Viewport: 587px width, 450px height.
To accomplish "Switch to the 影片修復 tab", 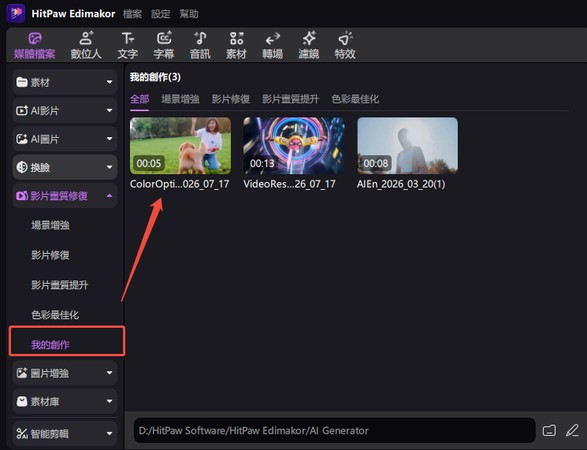I will [x=231, y=99].
